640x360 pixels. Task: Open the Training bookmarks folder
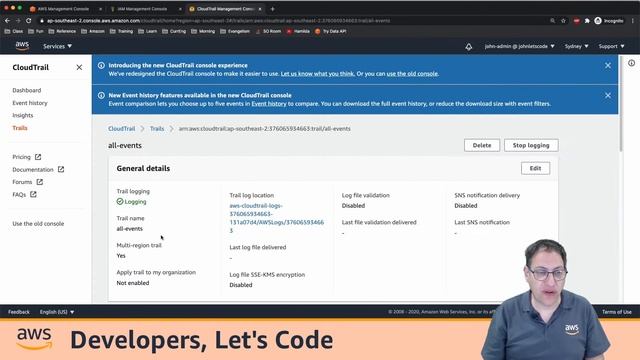(x=121, y=31)
